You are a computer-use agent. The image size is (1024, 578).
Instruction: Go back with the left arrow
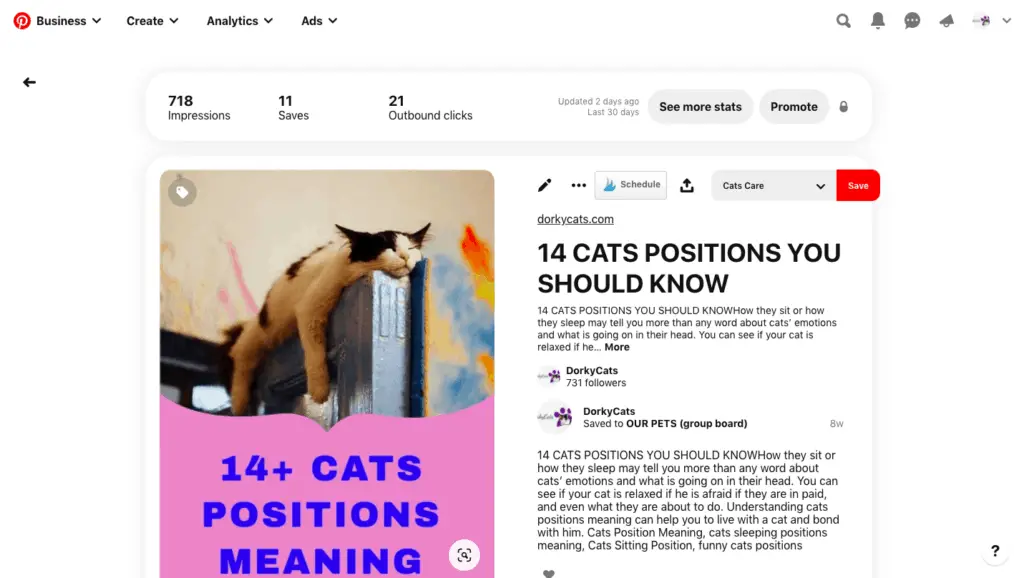click(x=29, y=82)
